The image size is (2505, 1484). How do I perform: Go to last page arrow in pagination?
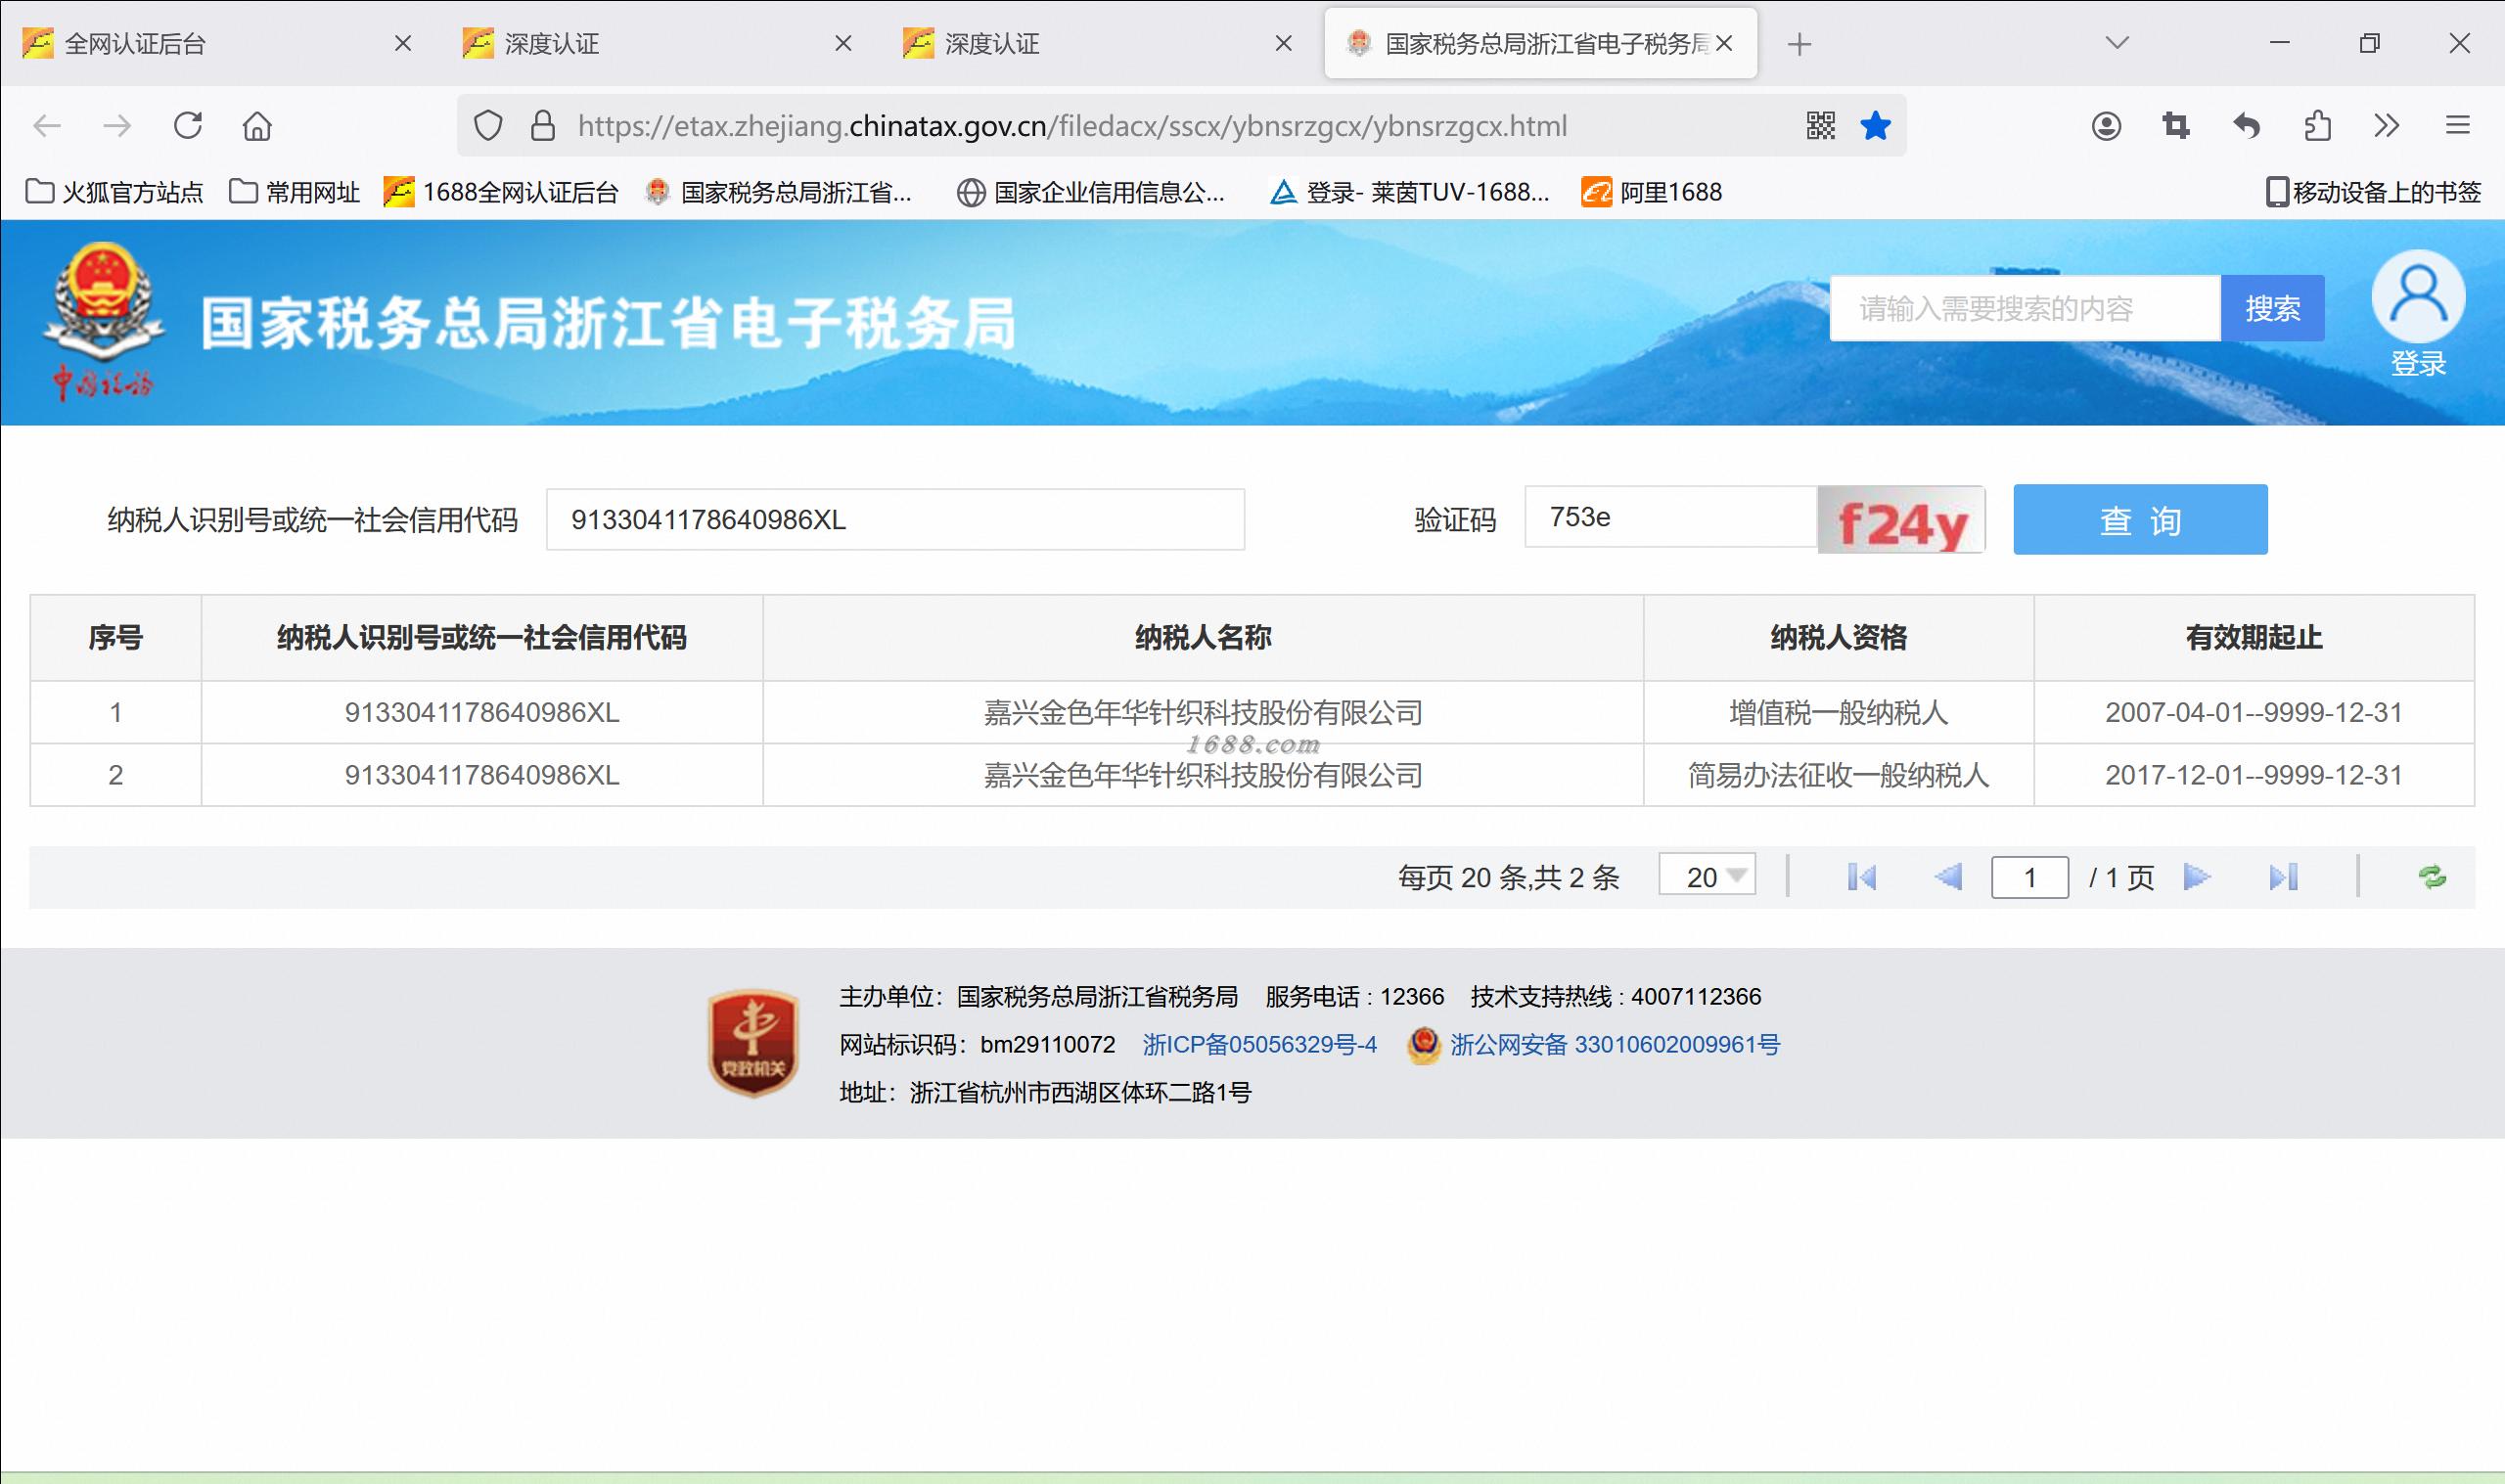pos(2283,877)
